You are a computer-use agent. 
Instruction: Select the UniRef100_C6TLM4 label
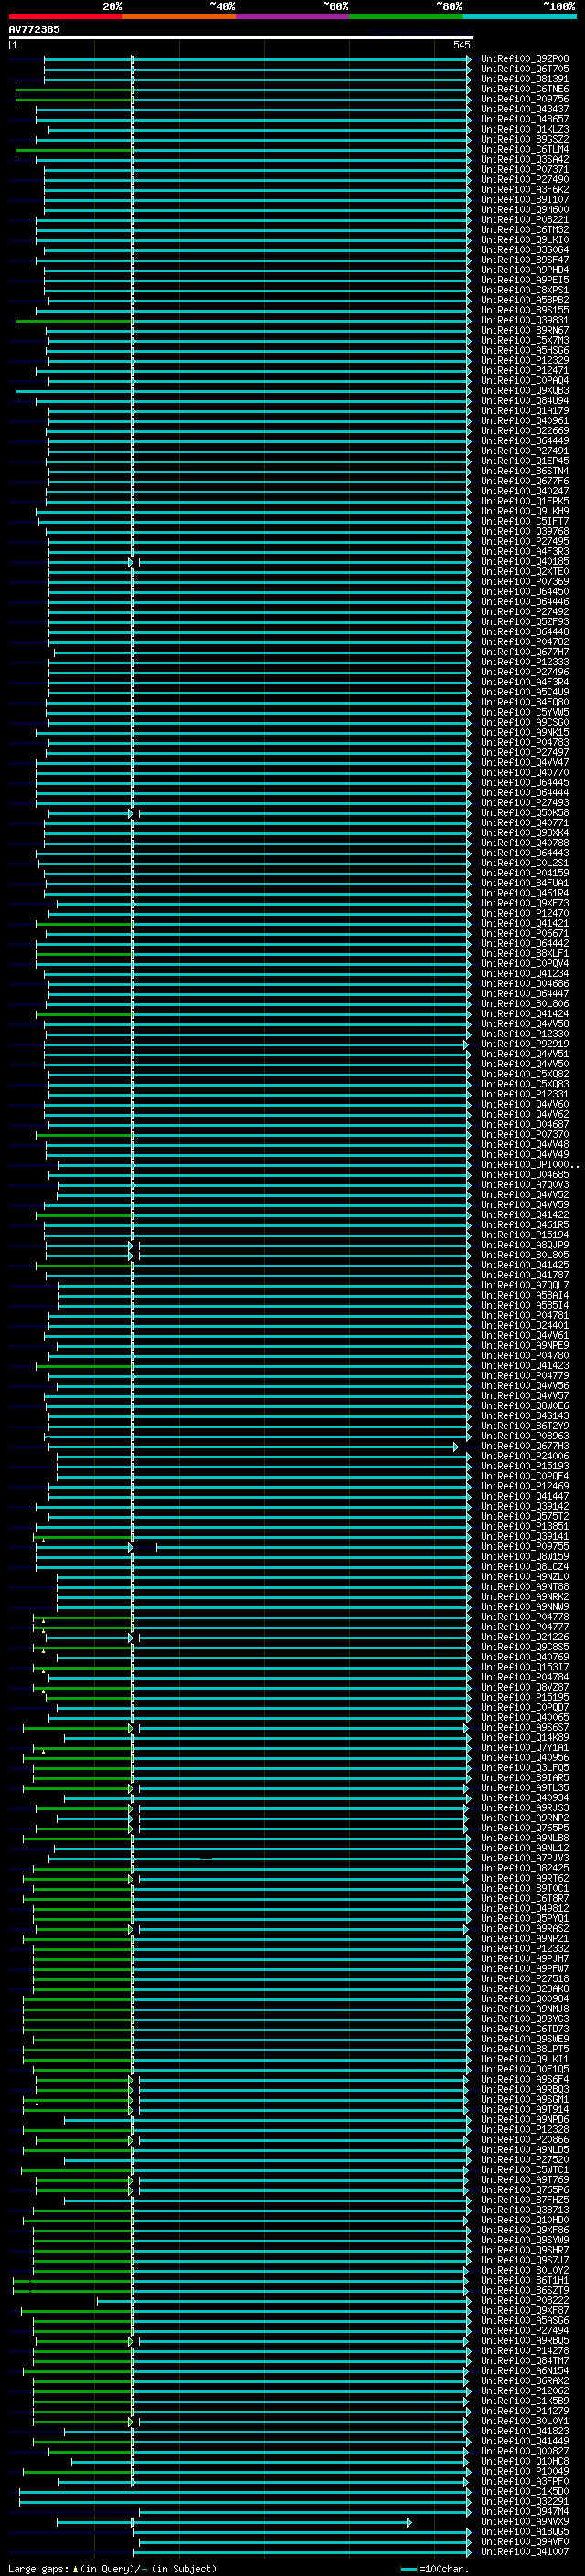pyautogui.click(x=525, y=149)
